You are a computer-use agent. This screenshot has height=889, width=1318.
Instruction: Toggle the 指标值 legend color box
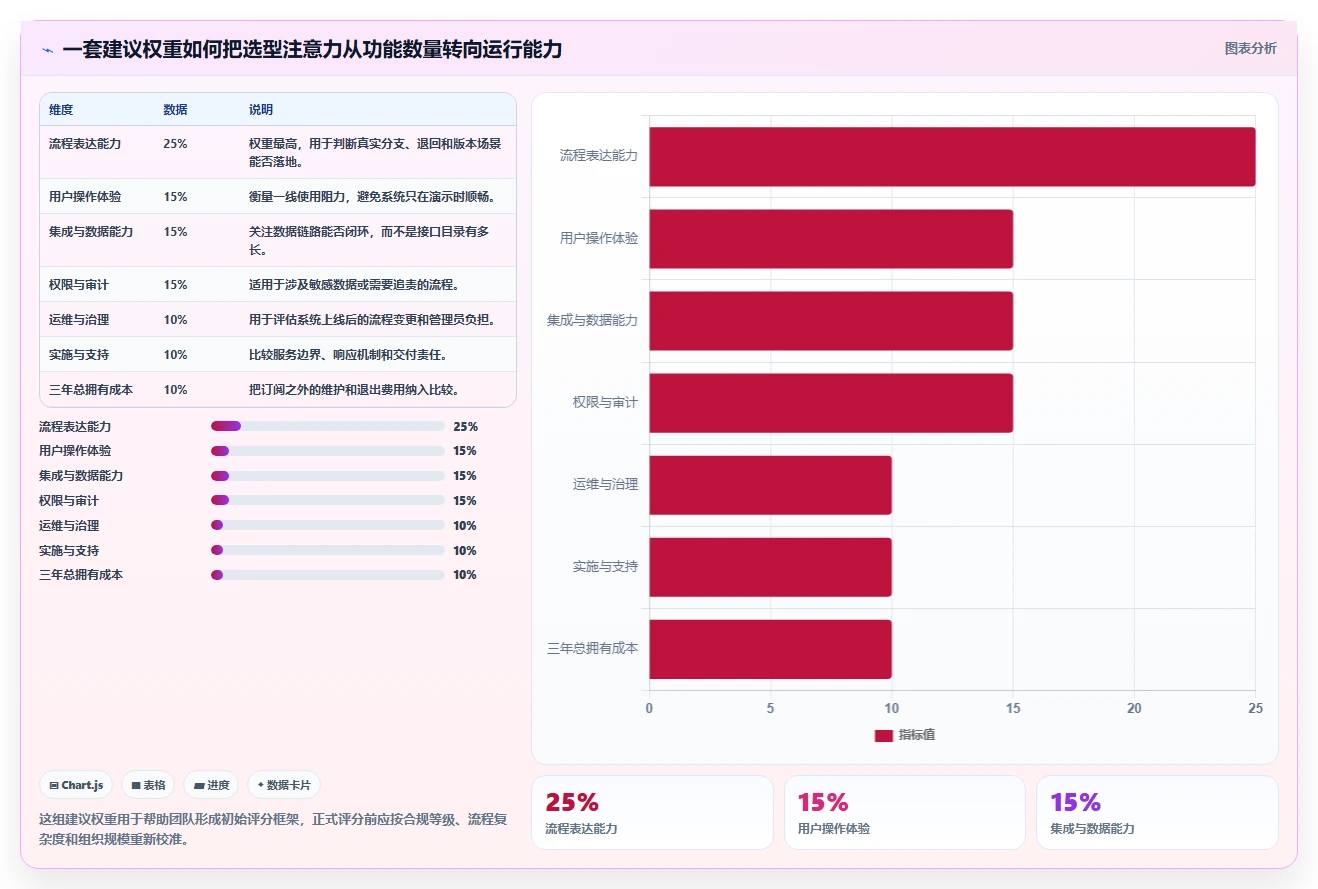pos(883,736)
